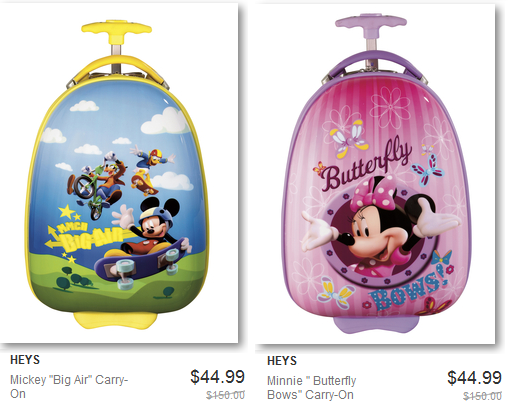Click the $44.99 price for Mickey carry-on

(218, 377)
